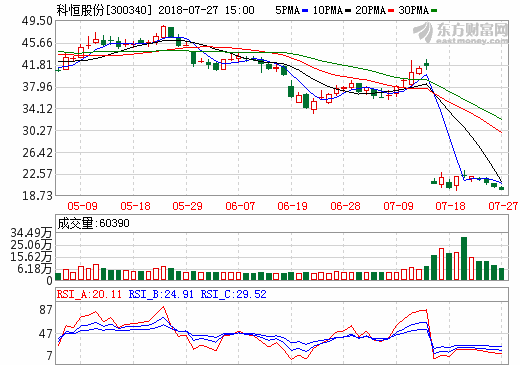
Task: Select the 30PMA legend label
Action: click(x=413, y=10)
